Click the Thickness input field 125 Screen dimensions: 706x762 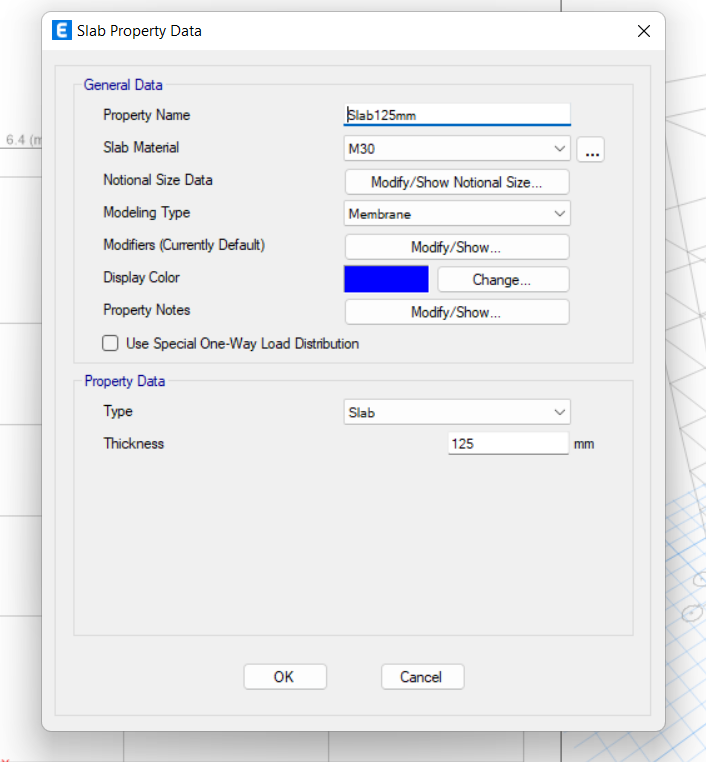tap(508, 444)
